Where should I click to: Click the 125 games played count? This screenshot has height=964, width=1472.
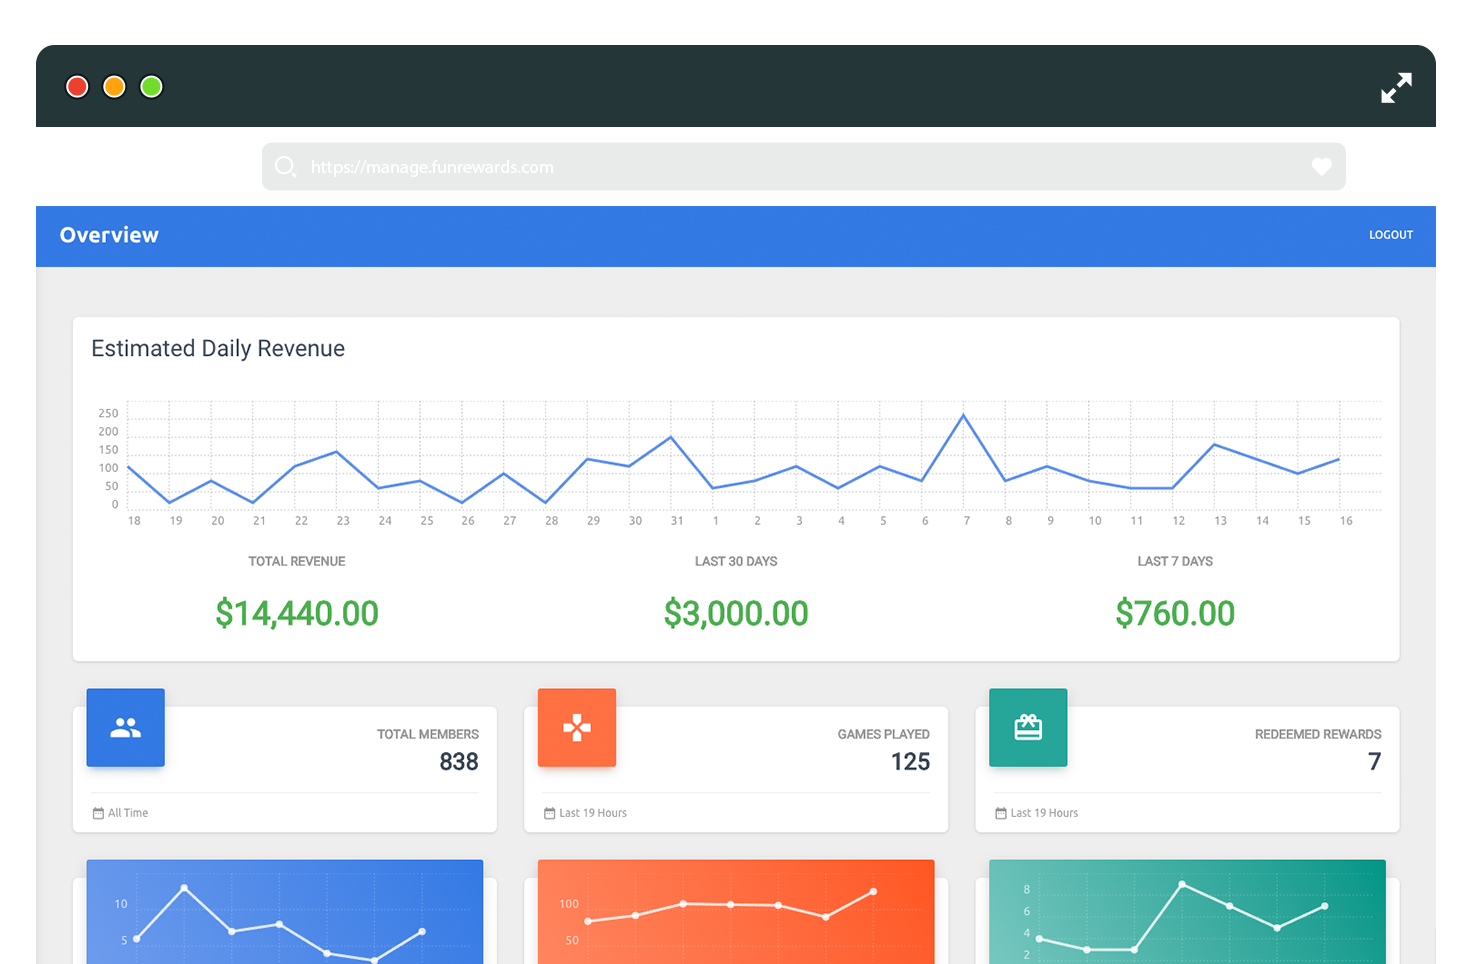click(910, 762)
